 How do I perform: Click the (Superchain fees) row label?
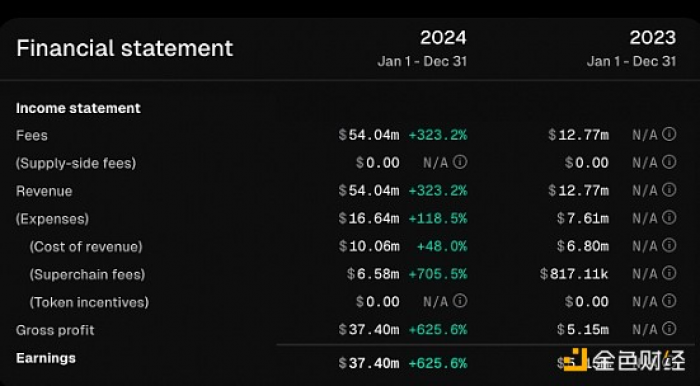[x=88, y=274]
